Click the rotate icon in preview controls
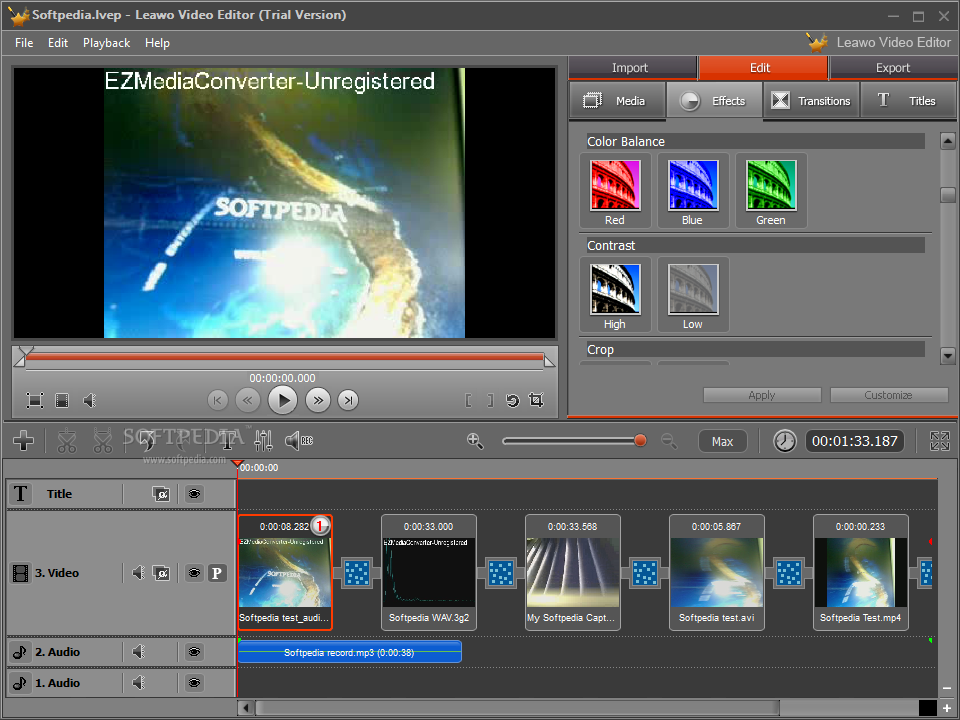The width and height of the screenshot is (960, 720). 512,400
